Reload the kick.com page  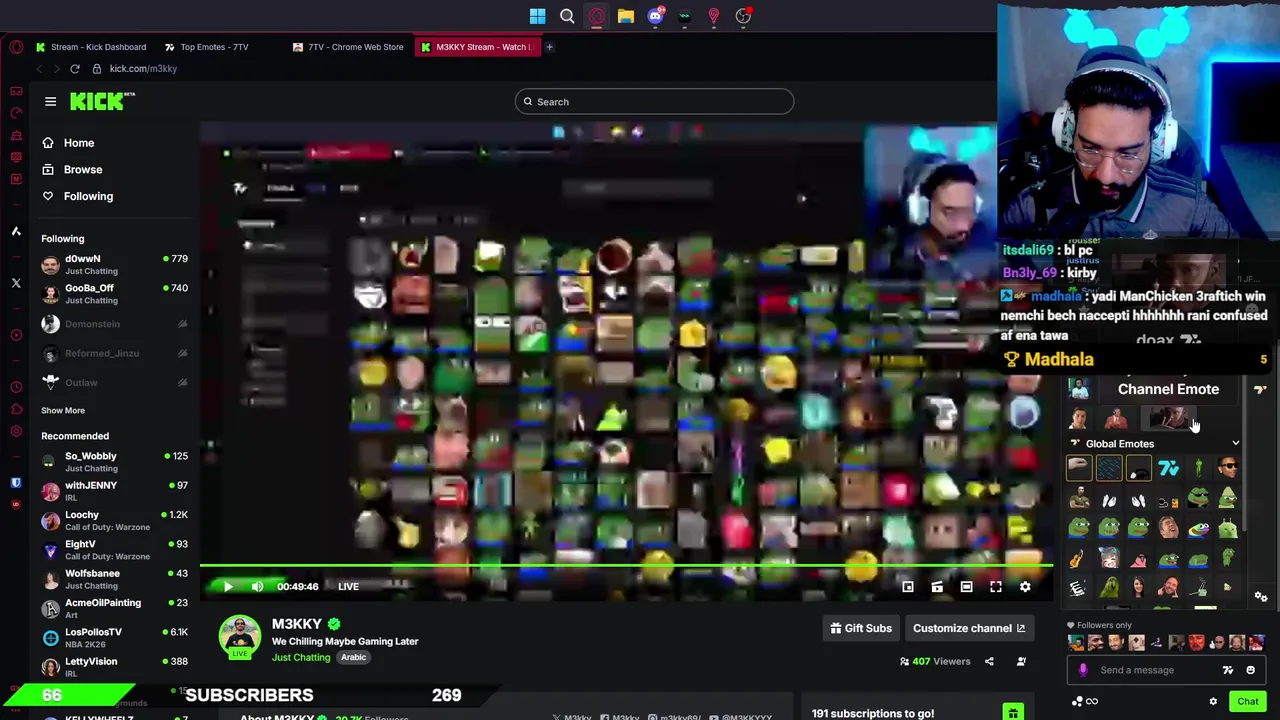click(x=75, y=69)
